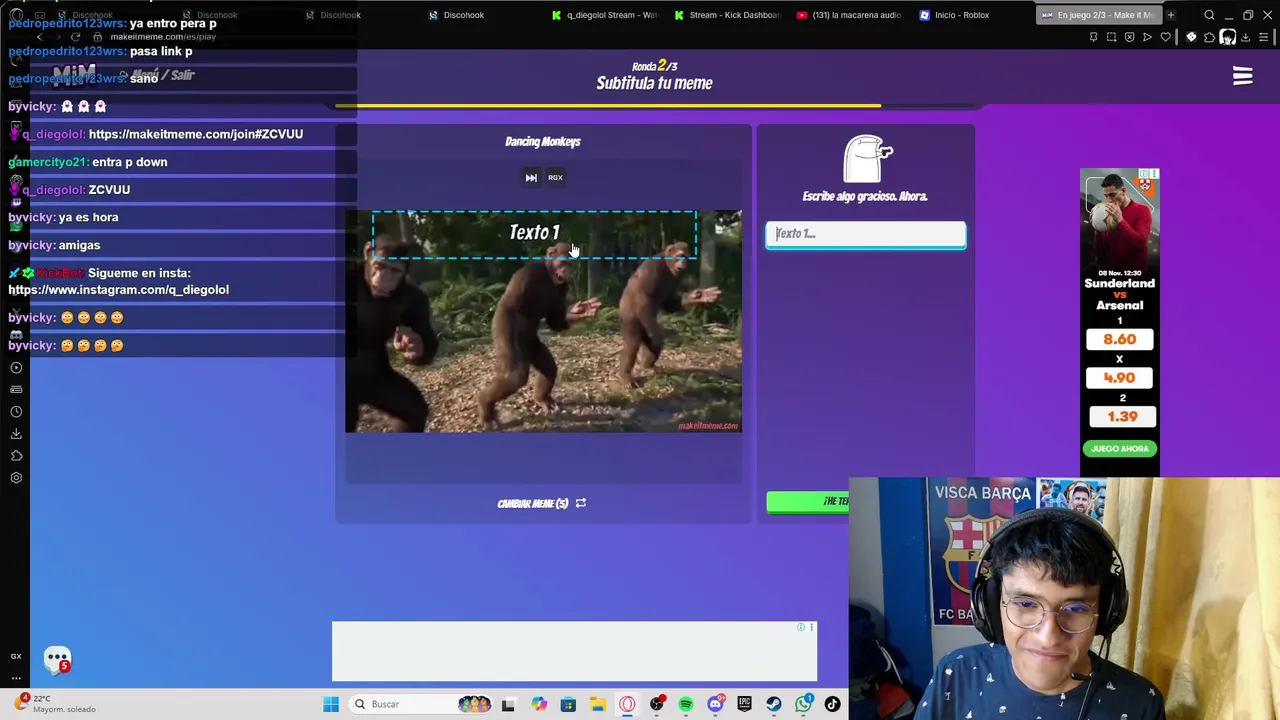The width and height of the screenshot is (1280, 720).
Task: Open Task View on the taskbar
Action: pyautogui.click(x=508, y=704)
